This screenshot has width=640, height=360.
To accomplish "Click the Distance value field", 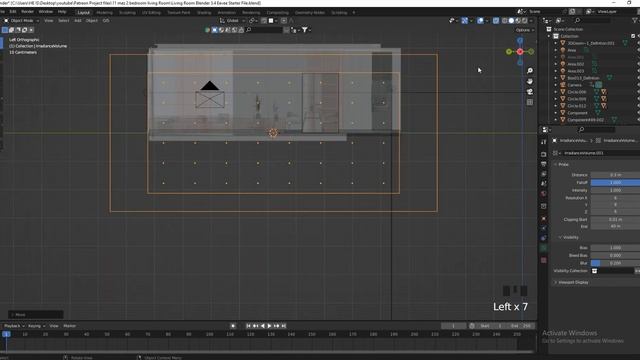I will coord(615,175).
